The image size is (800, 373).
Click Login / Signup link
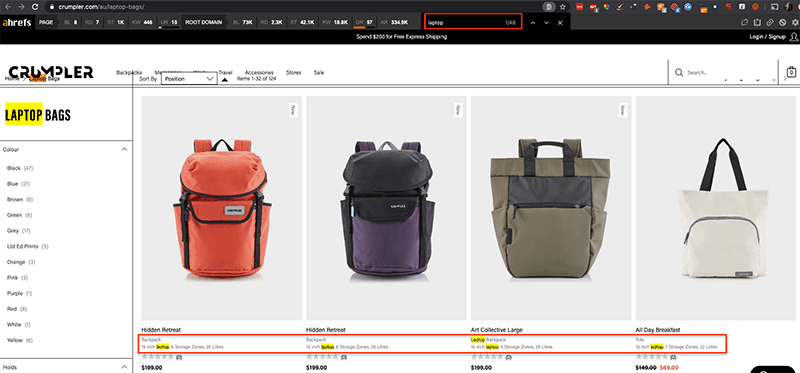767,37
